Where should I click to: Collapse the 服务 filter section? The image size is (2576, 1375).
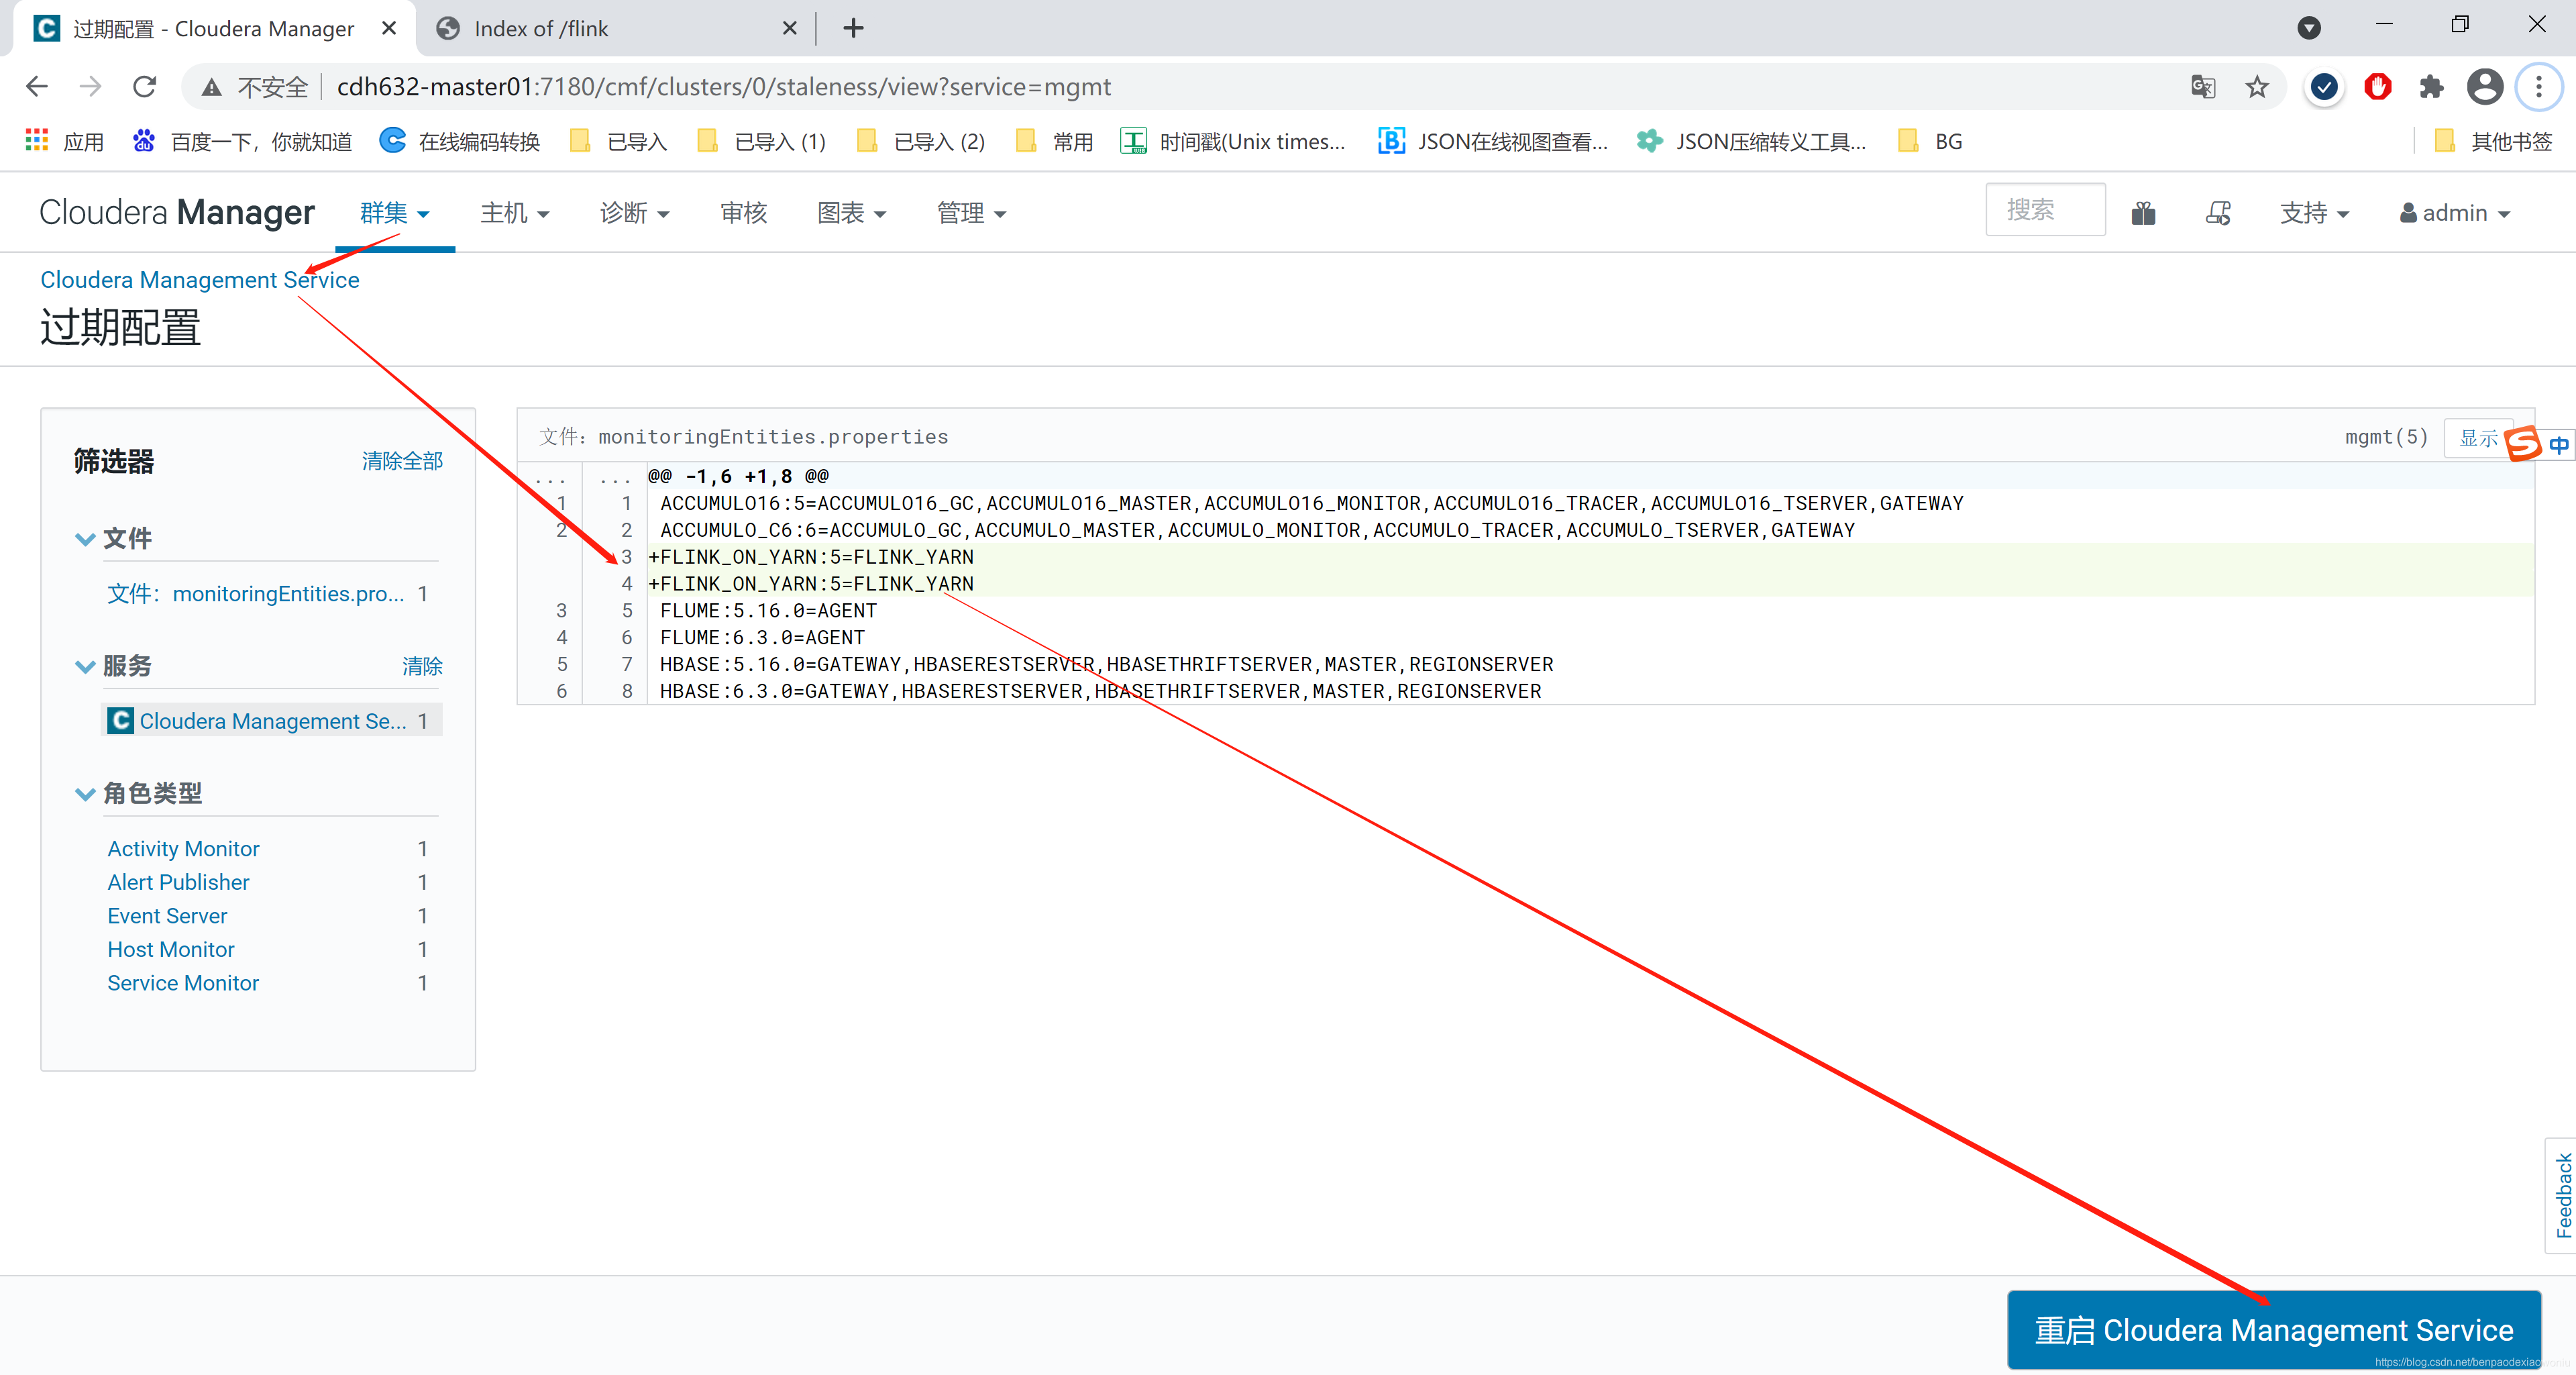coord(85,666)
